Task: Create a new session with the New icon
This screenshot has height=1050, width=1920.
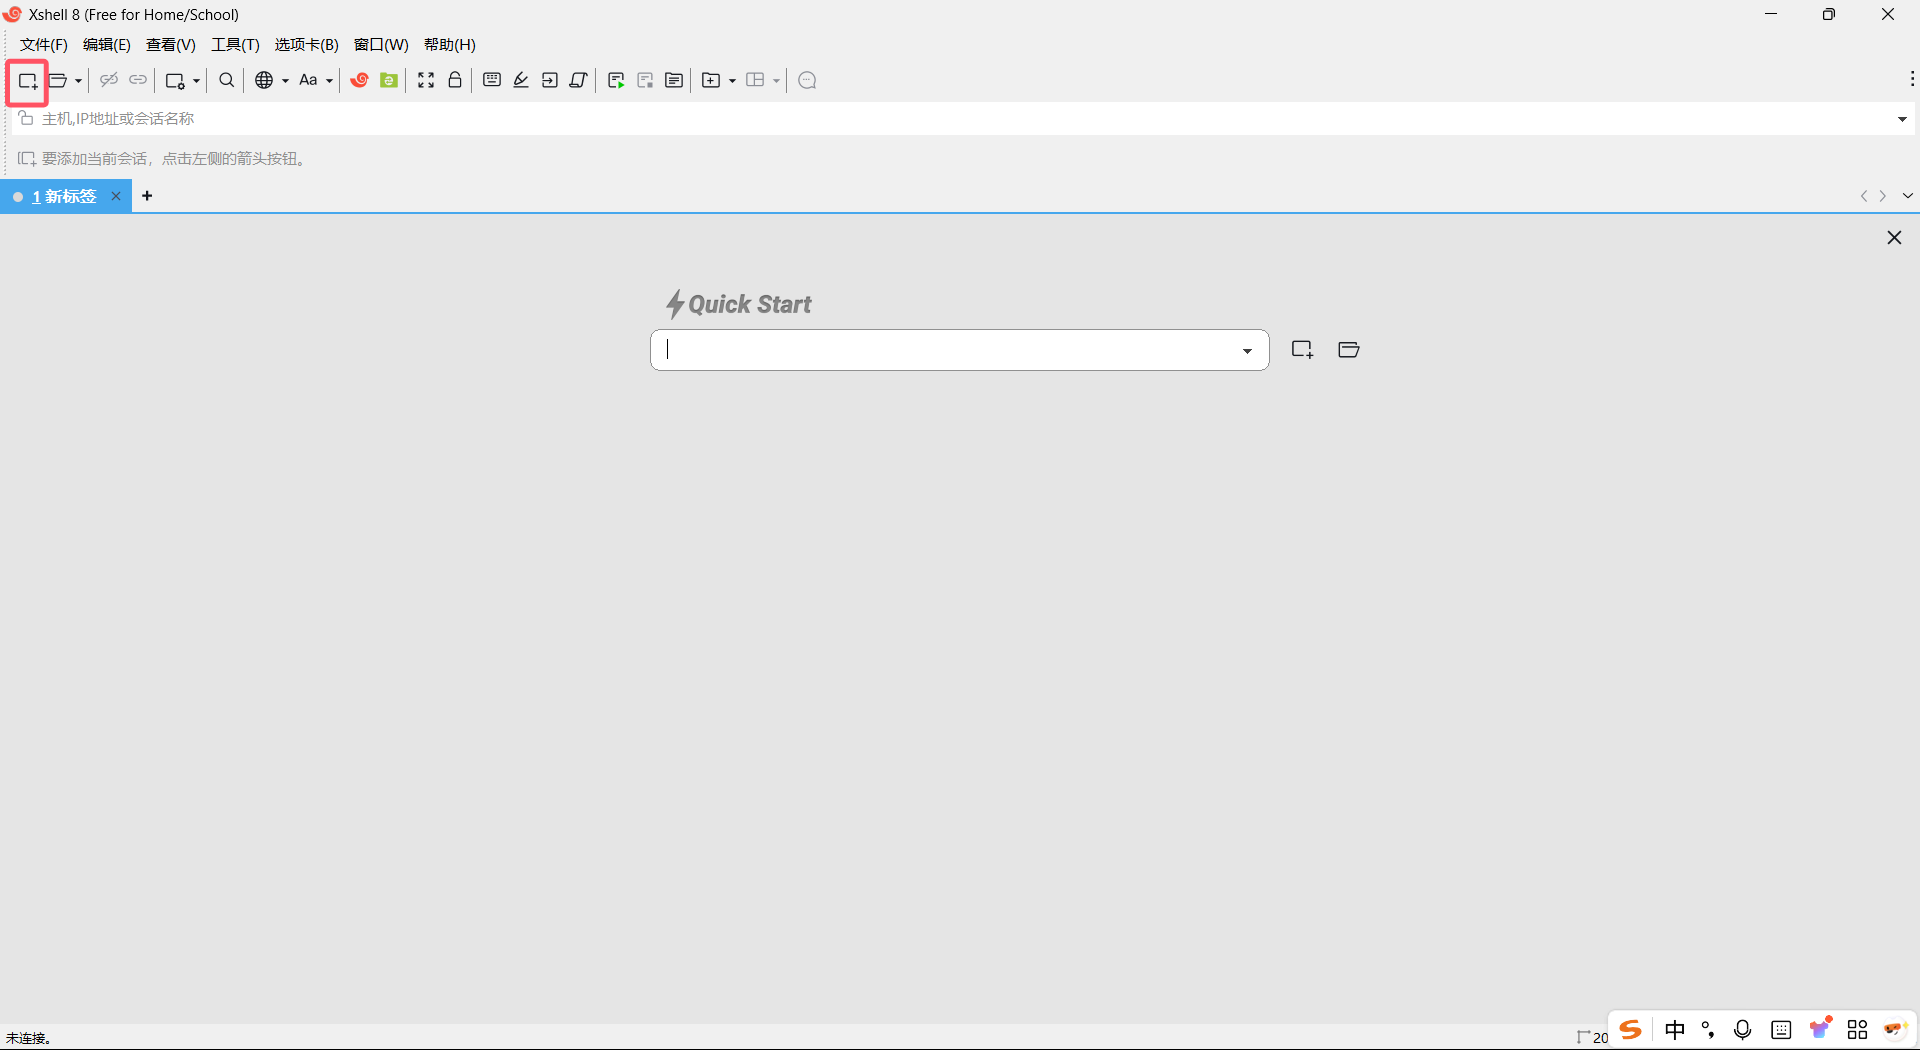Action: pyautogui.click(x=27, y=80)
